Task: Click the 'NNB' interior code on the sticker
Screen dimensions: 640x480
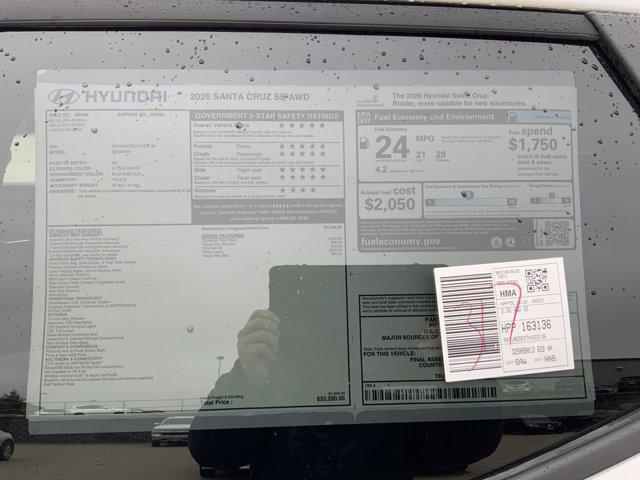Action: [550, 359]
